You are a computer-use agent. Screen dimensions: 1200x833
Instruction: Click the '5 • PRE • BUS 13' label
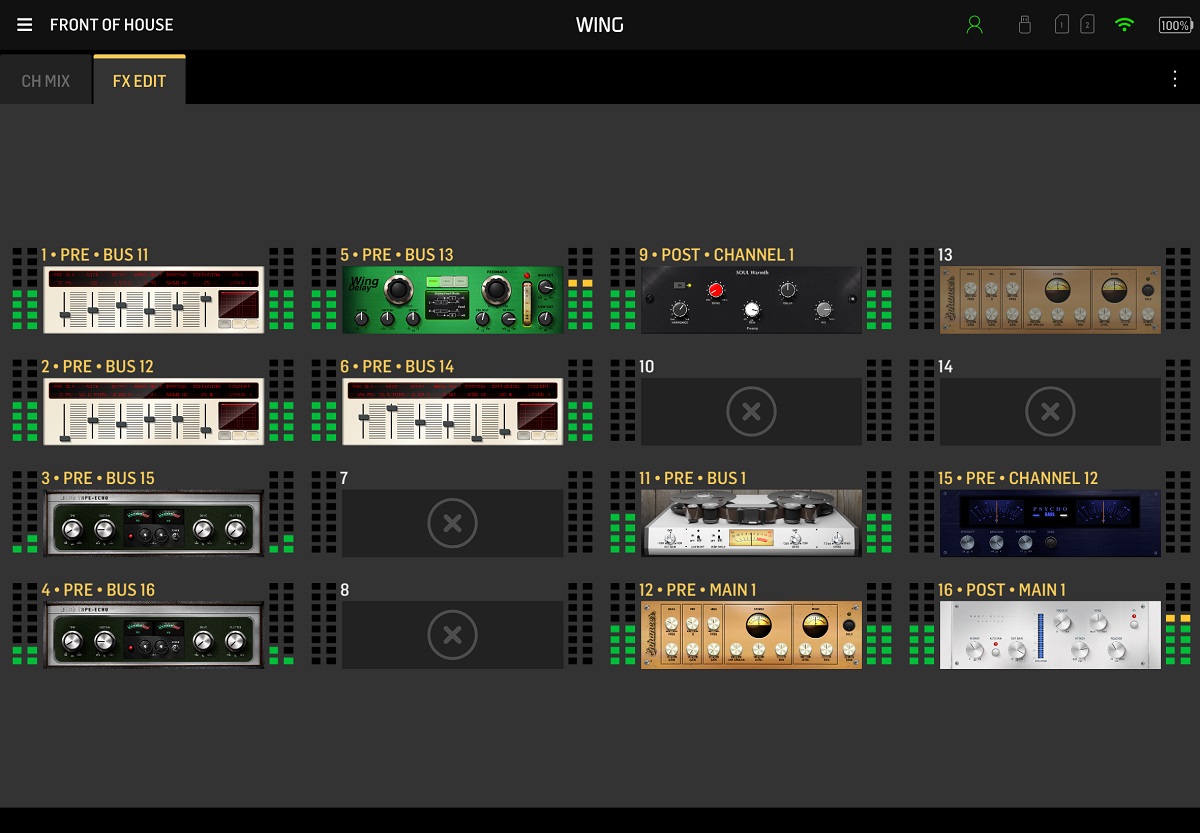(x=397, y=255)
